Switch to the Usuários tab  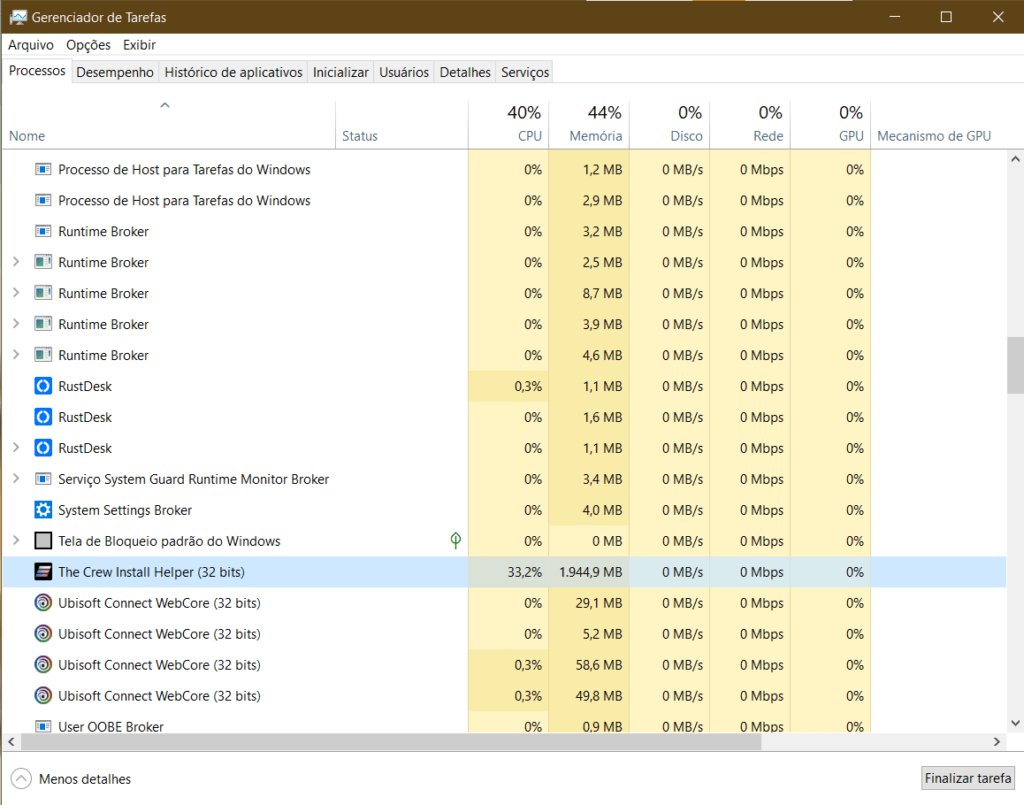pos(404,72)
